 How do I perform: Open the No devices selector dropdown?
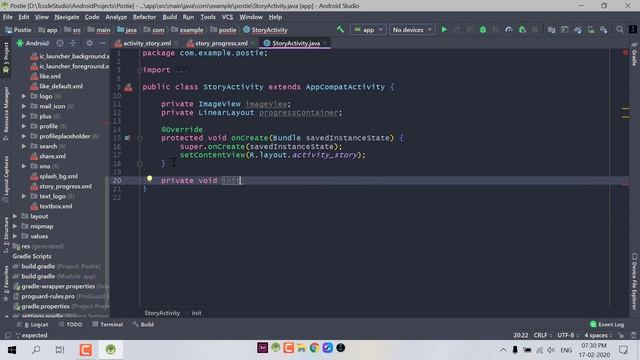tap(411, 30)
